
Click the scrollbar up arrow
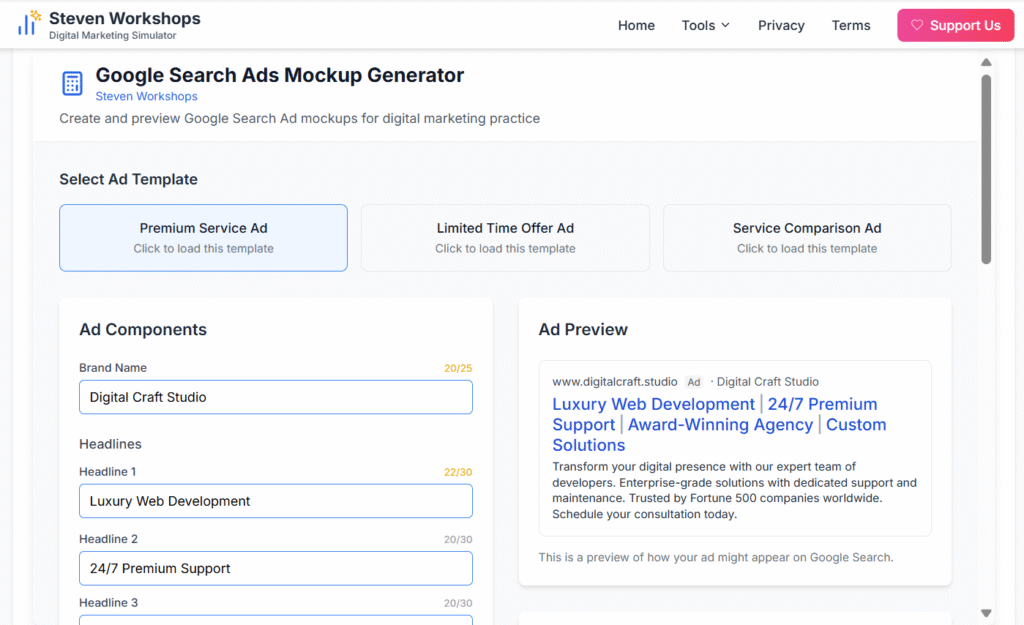tap(986, 62)
